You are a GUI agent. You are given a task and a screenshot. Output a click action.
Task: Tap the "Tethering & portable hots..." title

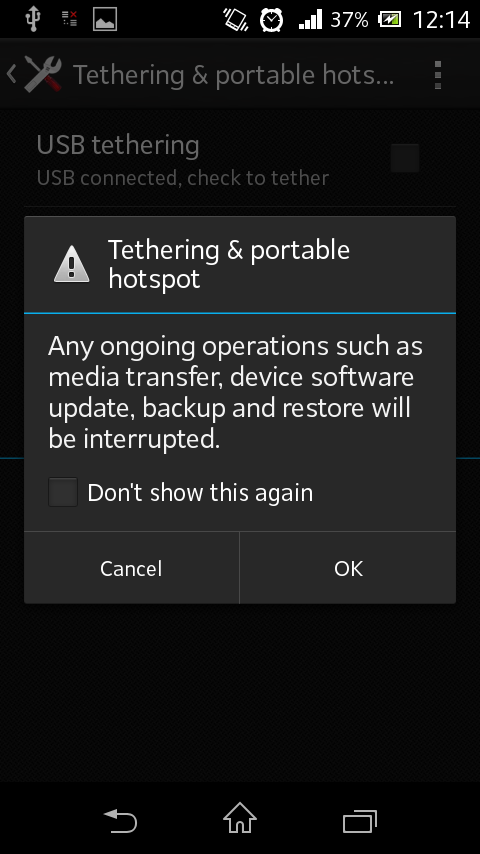click(233, 75)
